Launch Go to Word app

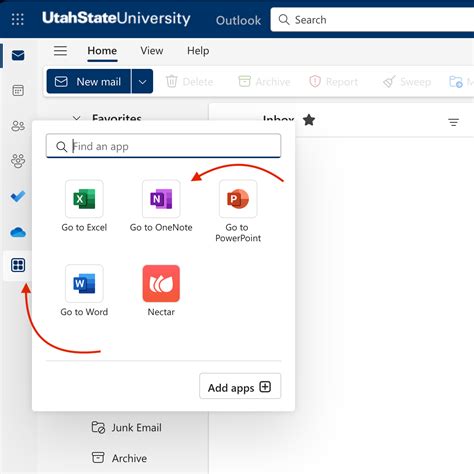[x=84, y=291]
